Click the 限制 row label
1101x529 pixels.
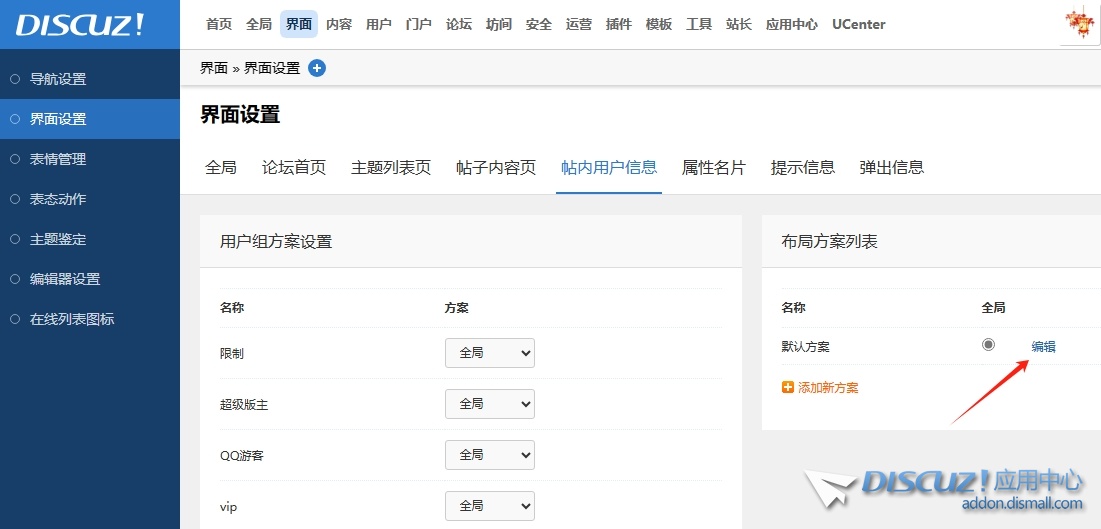pos(232,354)
